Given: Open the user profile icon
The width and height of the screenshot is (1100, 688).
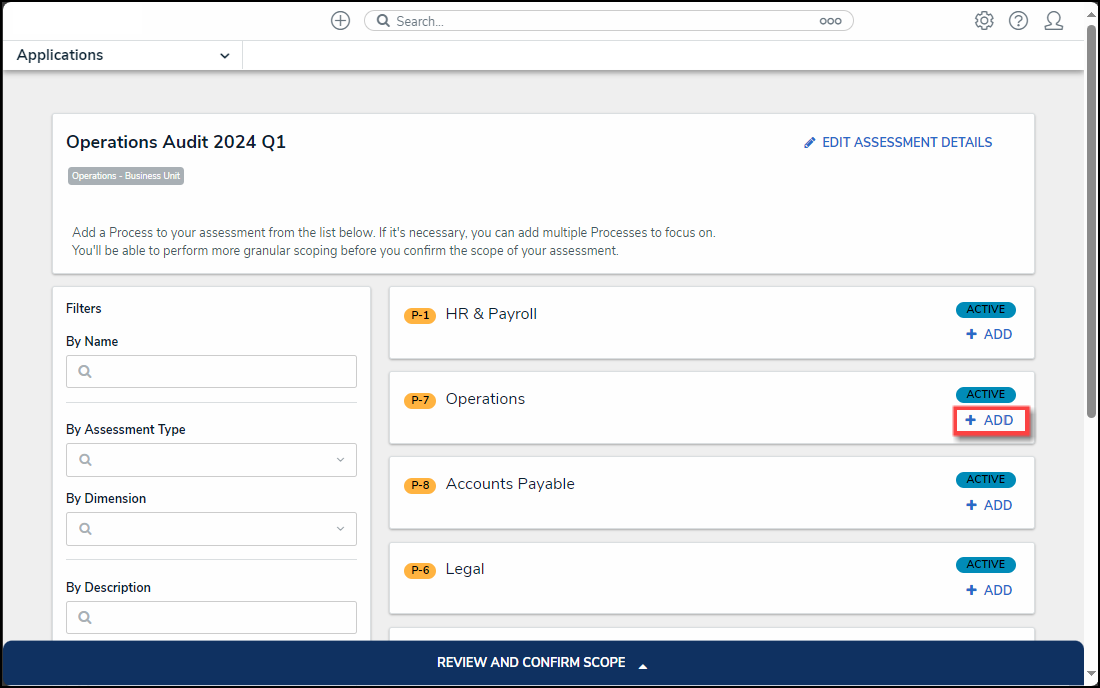Looking at the screenshot, I should click(1053, 21).
